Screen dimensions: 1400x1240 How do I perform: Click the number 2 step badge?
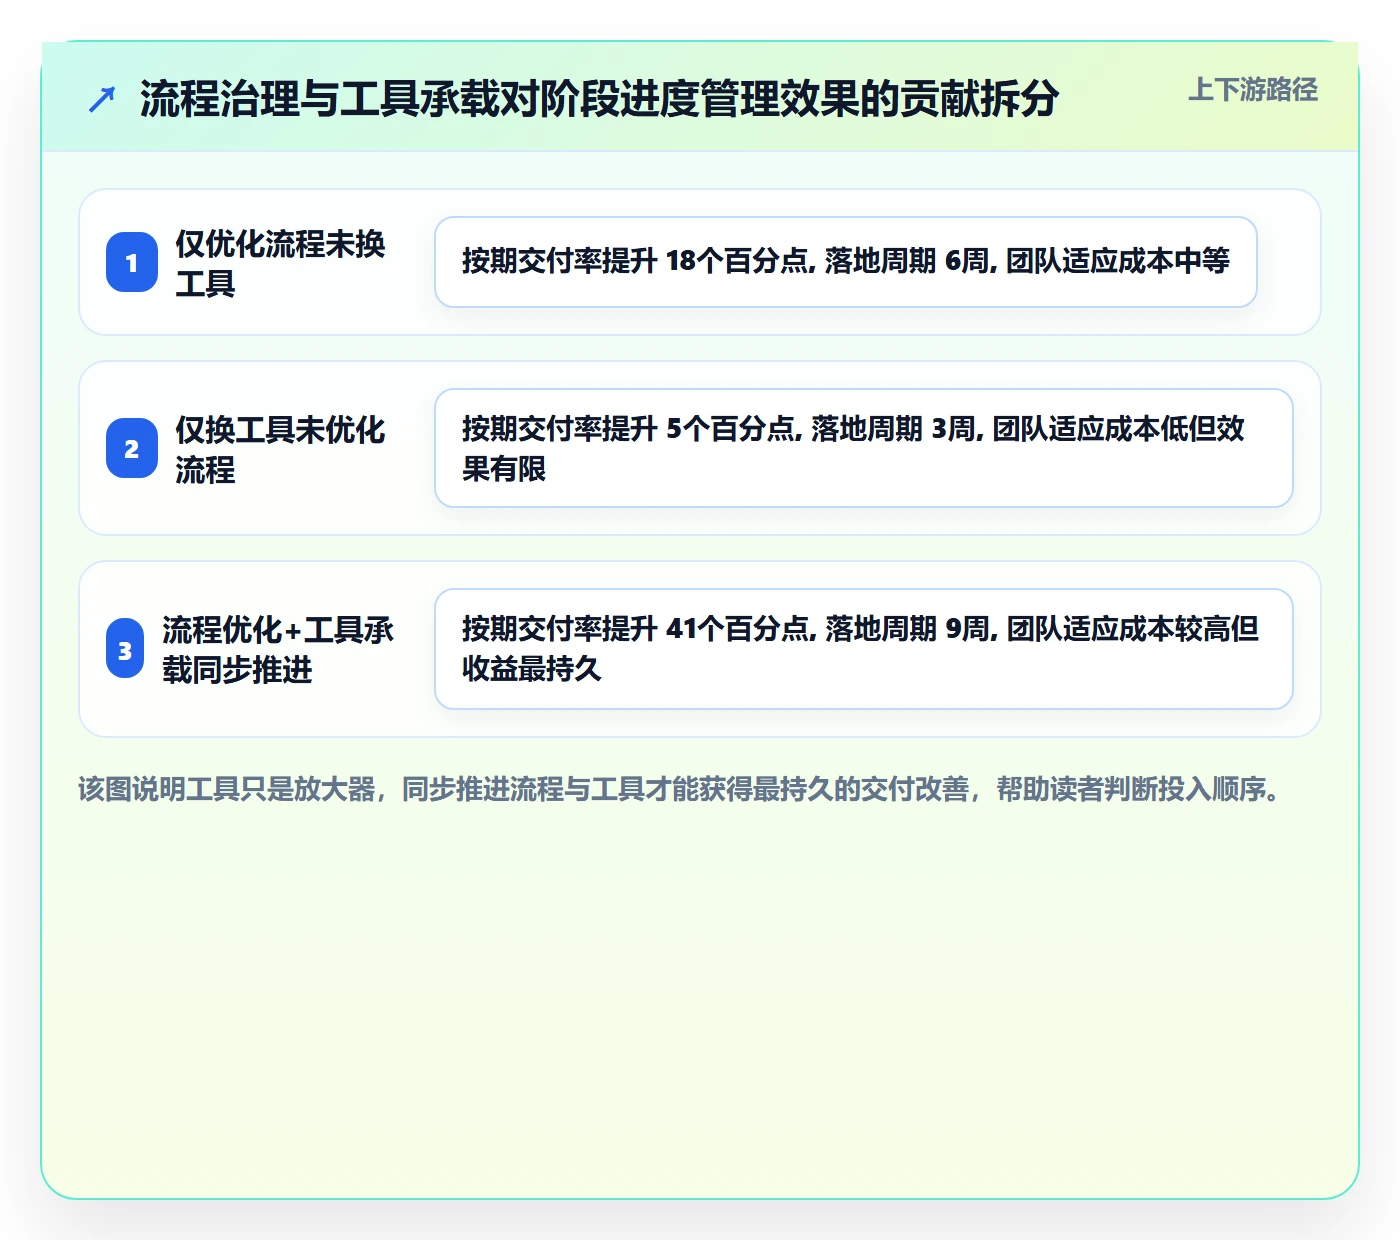[132, 448]
